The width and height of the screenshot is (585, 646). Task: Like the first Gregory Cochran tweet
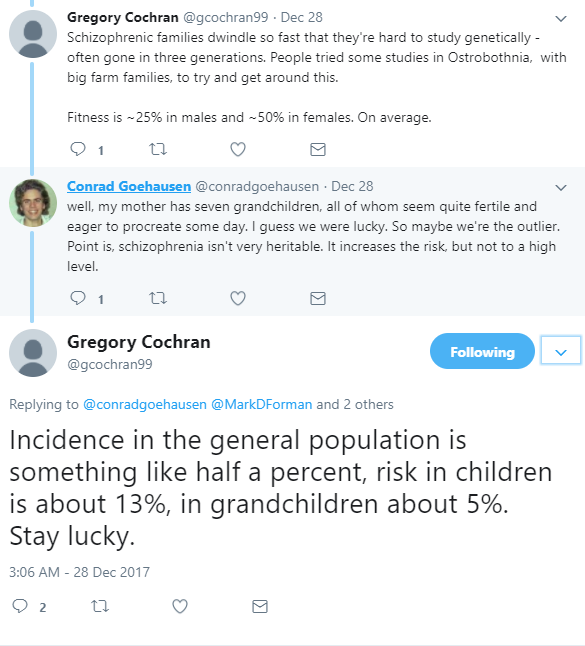[x=238, y=149]
